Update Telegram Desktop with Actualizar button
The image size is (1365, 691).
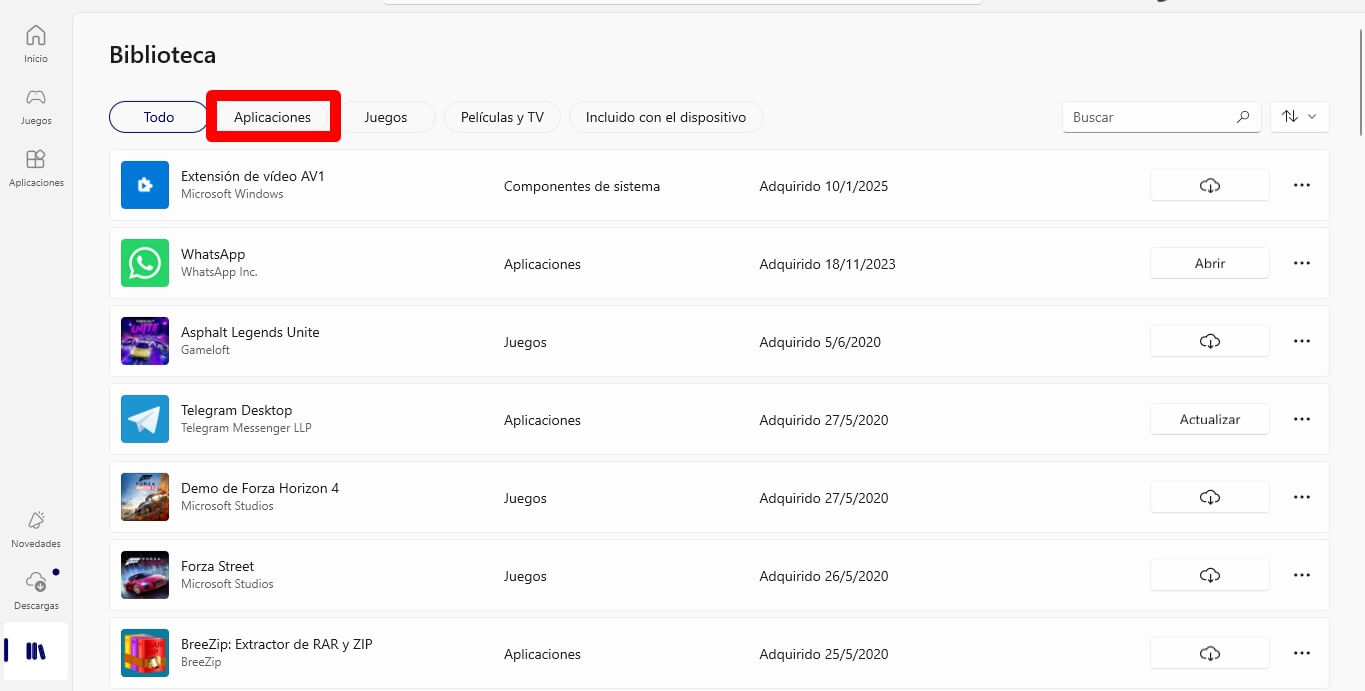pos(1210,419)
